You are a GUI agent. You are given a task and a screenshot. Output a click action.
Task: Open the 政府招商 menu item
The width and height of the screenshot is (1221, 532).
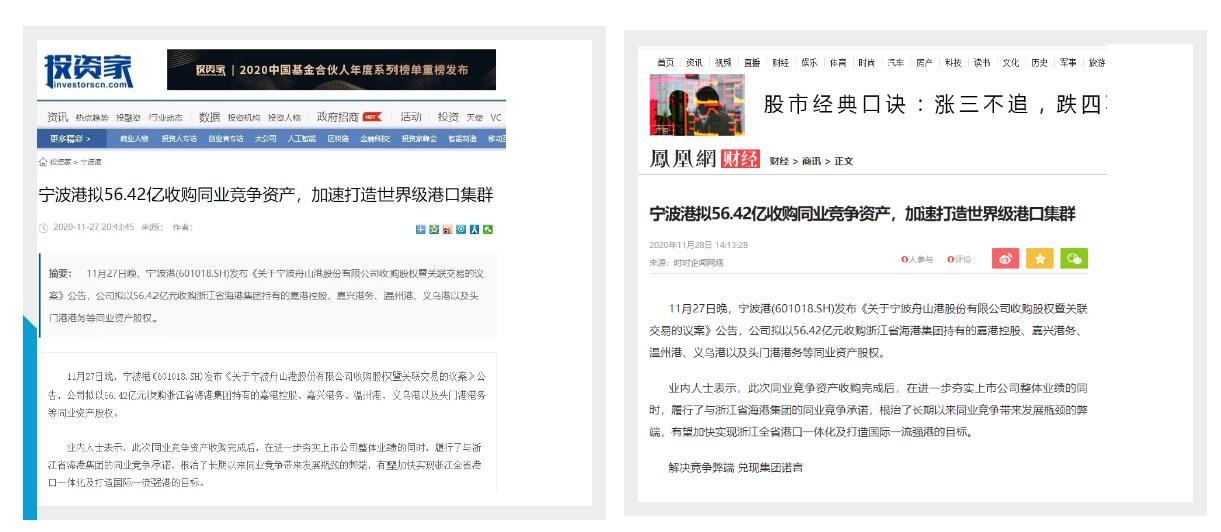[x=337, y=116]
